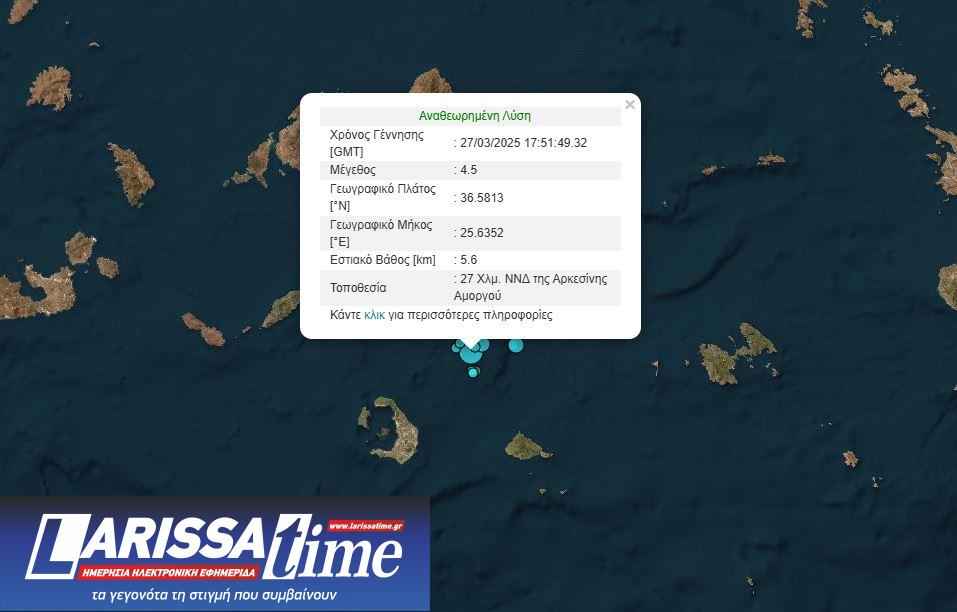Click the butterfly-shaped Astypalaia island
Screen dimensions: 957x612
(x=738, y=352)
